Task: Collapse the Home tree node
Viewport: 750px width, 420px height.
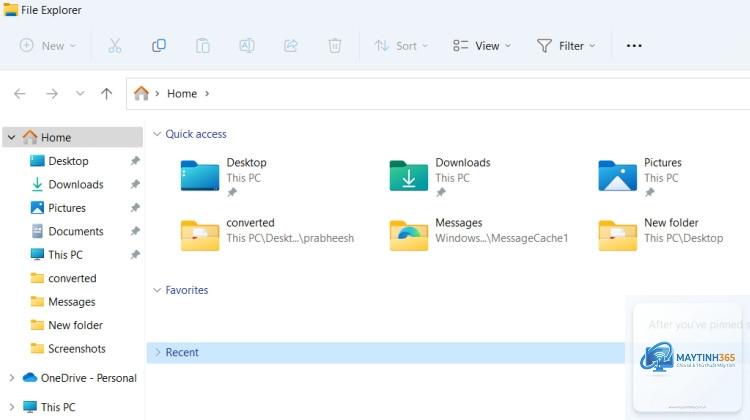Action: point(11,138)
